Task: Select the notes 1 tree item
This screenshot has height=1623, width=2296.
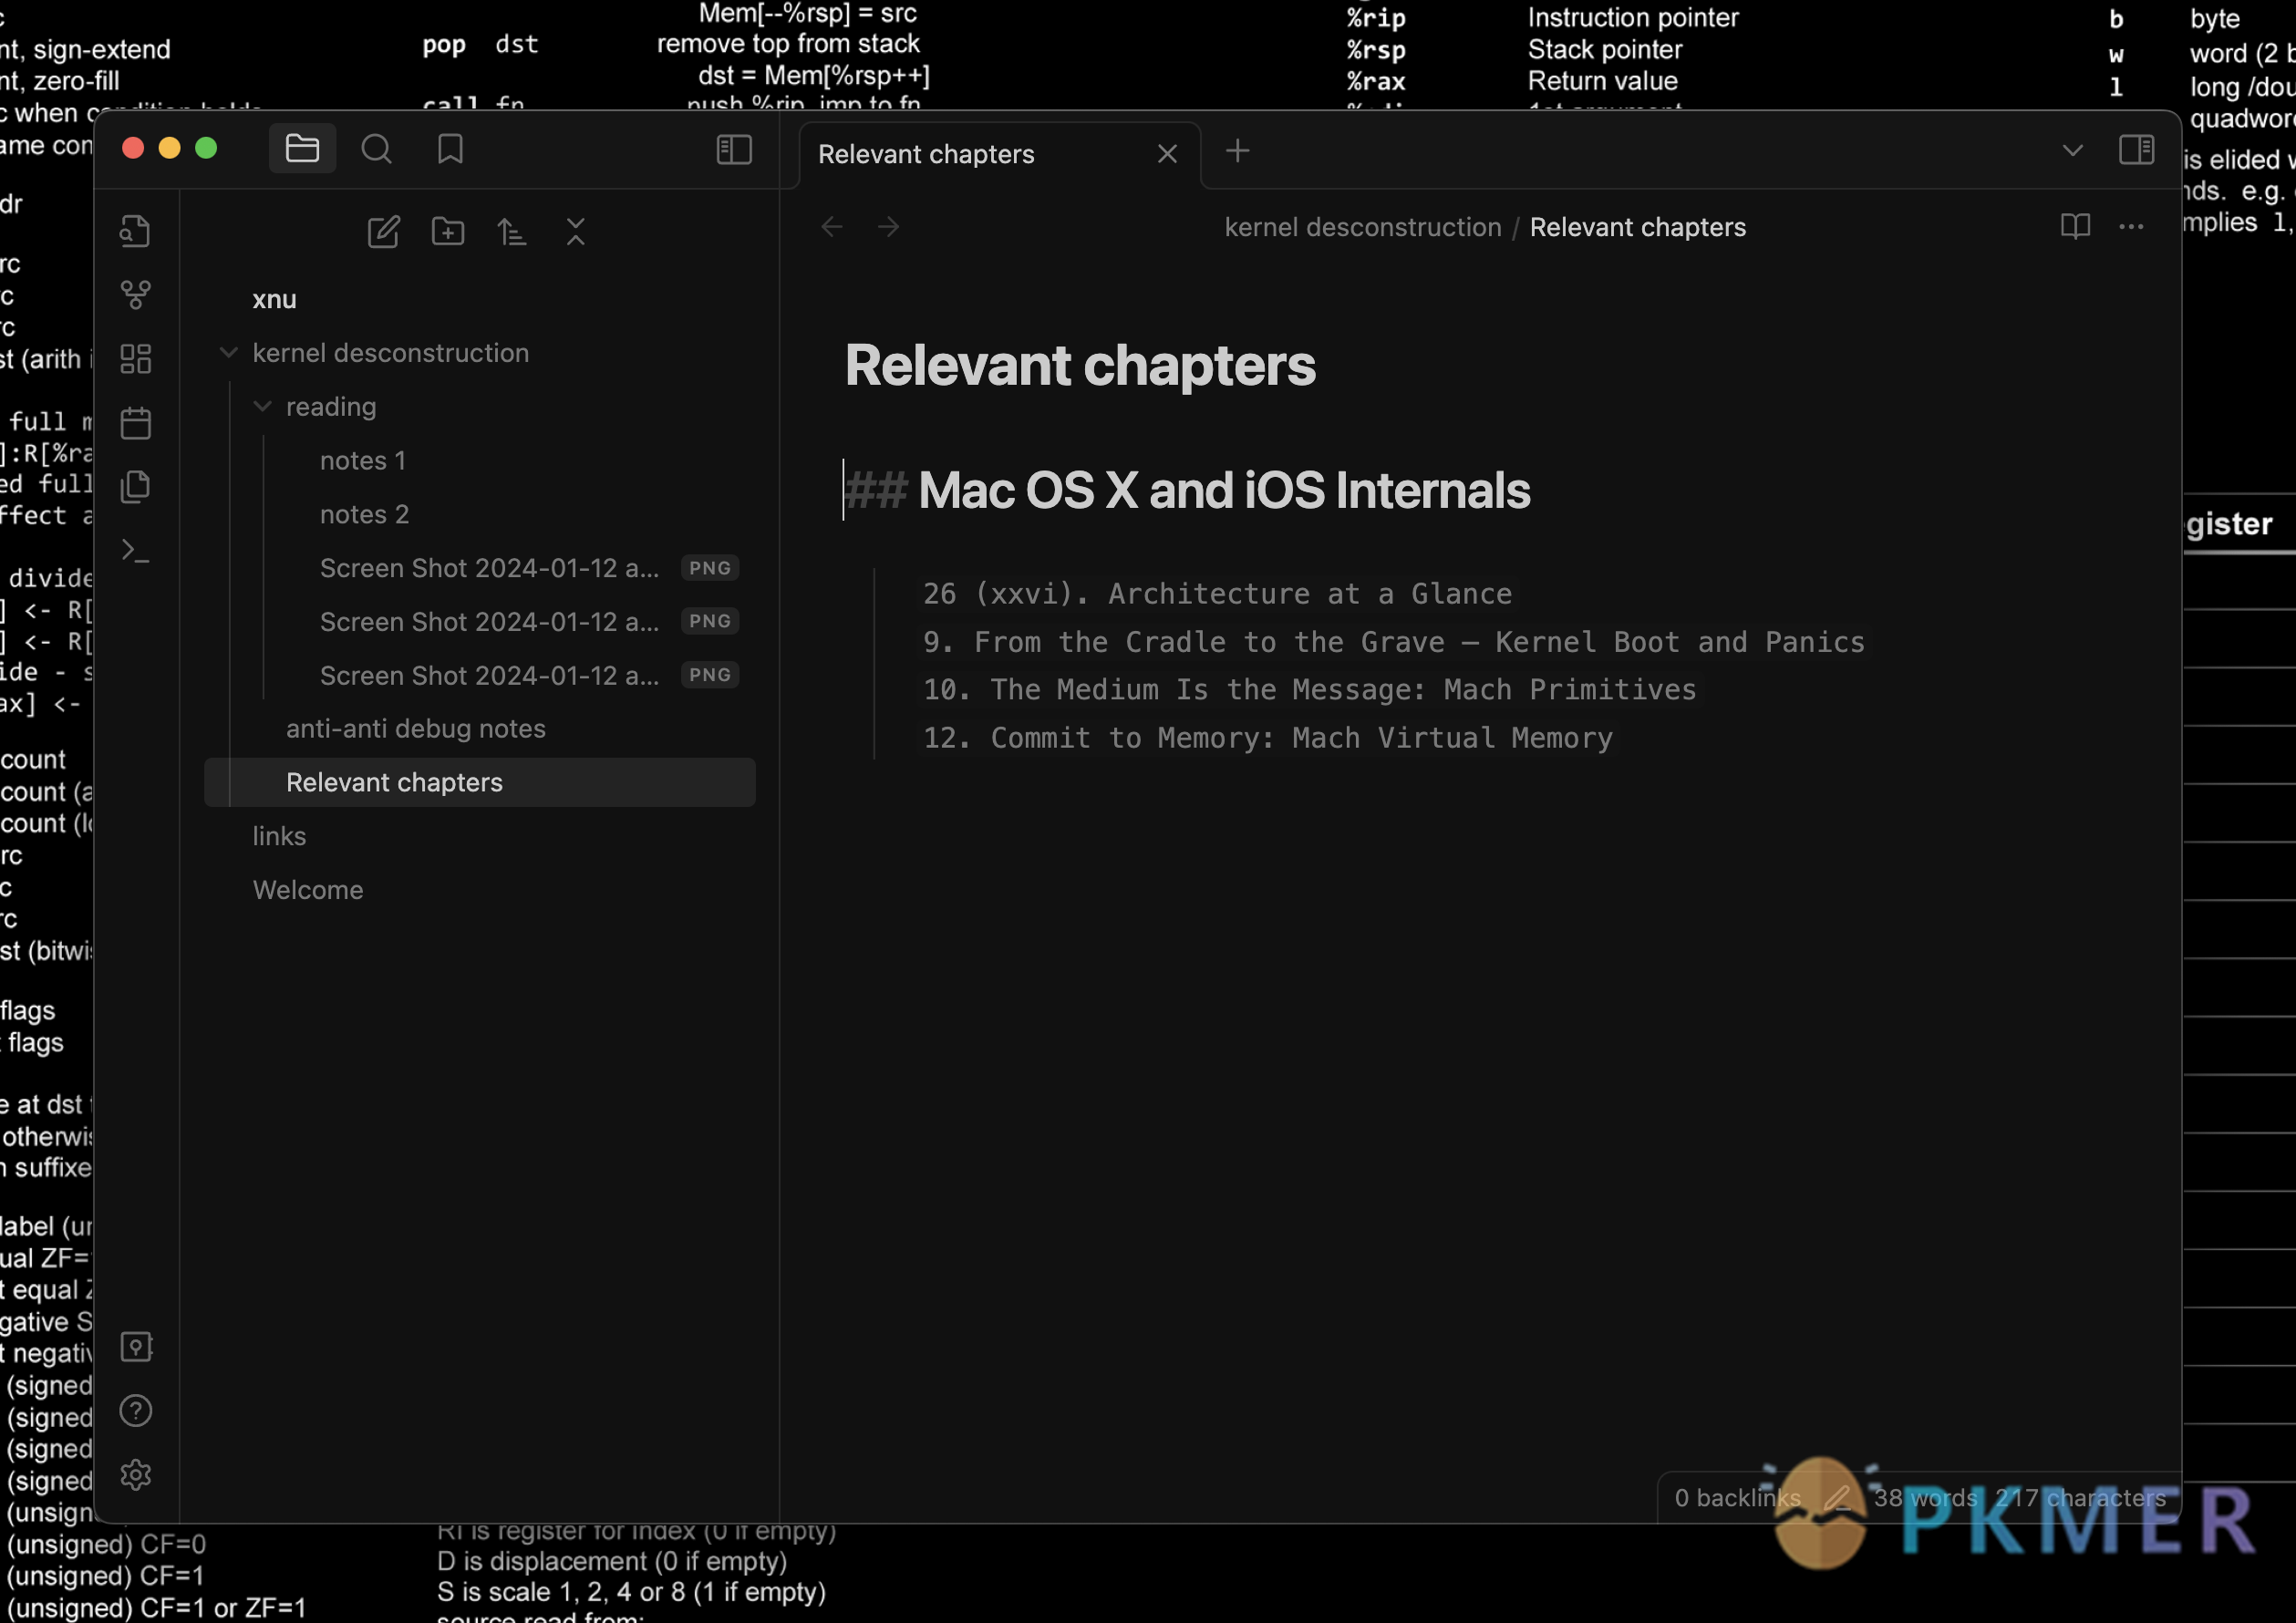Action: tap(360, 459)
